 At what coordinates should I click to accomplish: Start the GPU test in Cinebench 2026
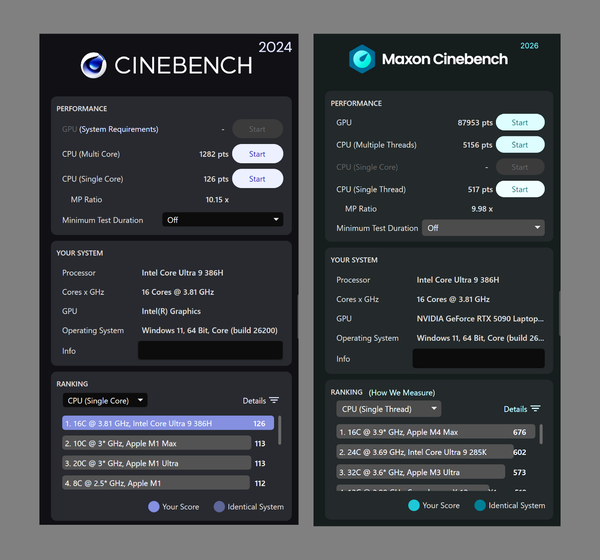pyautogui.click(x=520, y=122)
